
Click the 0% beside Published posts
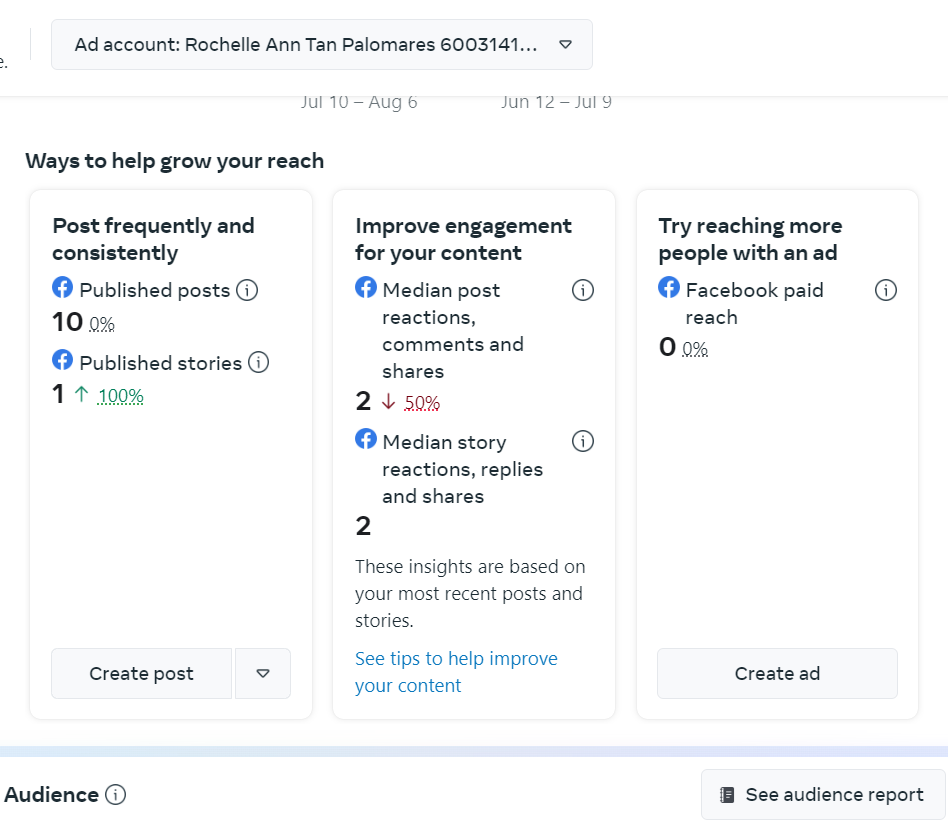coord(102,324)
